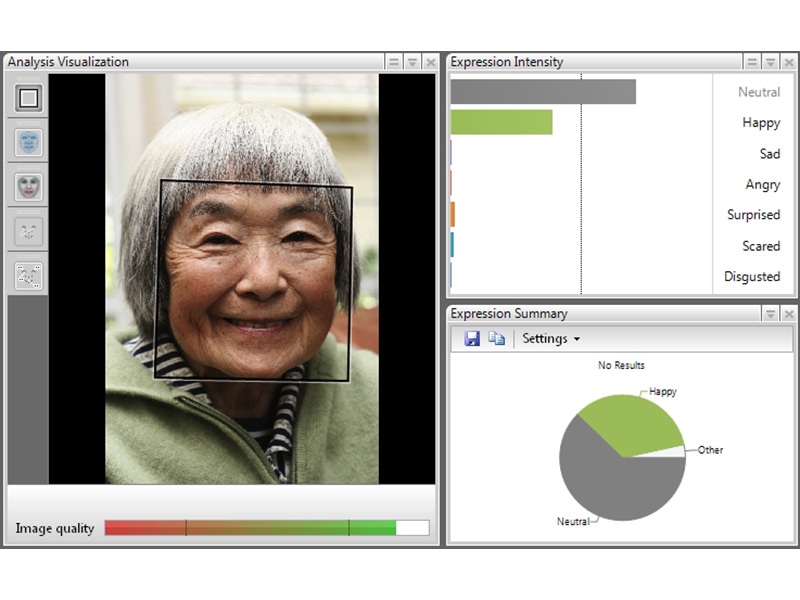Open Expression Intensity panel options dropdown arrow
The height and width of the screenshot is (600, 800).
pyautogui.click(x=770, y=62)
